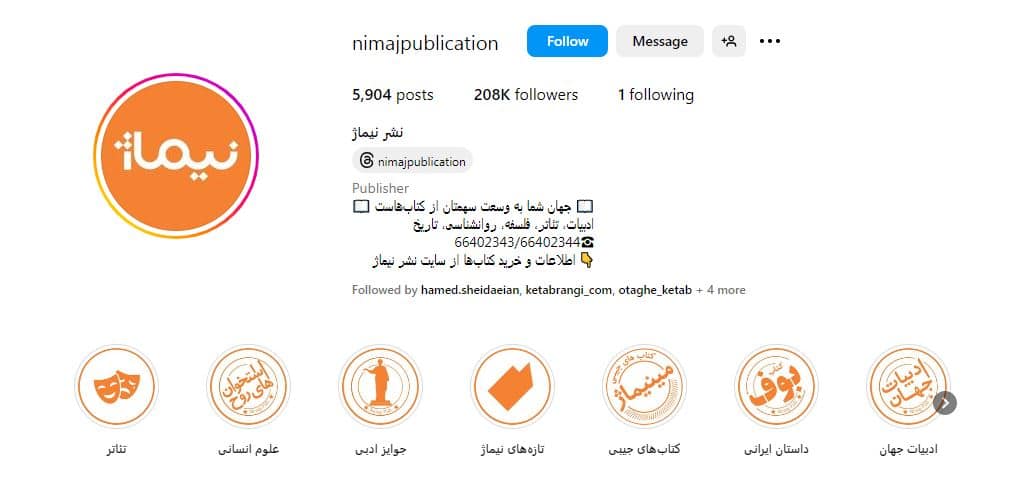
Task: Open the Message button
Action: click(x=660, y=41)
